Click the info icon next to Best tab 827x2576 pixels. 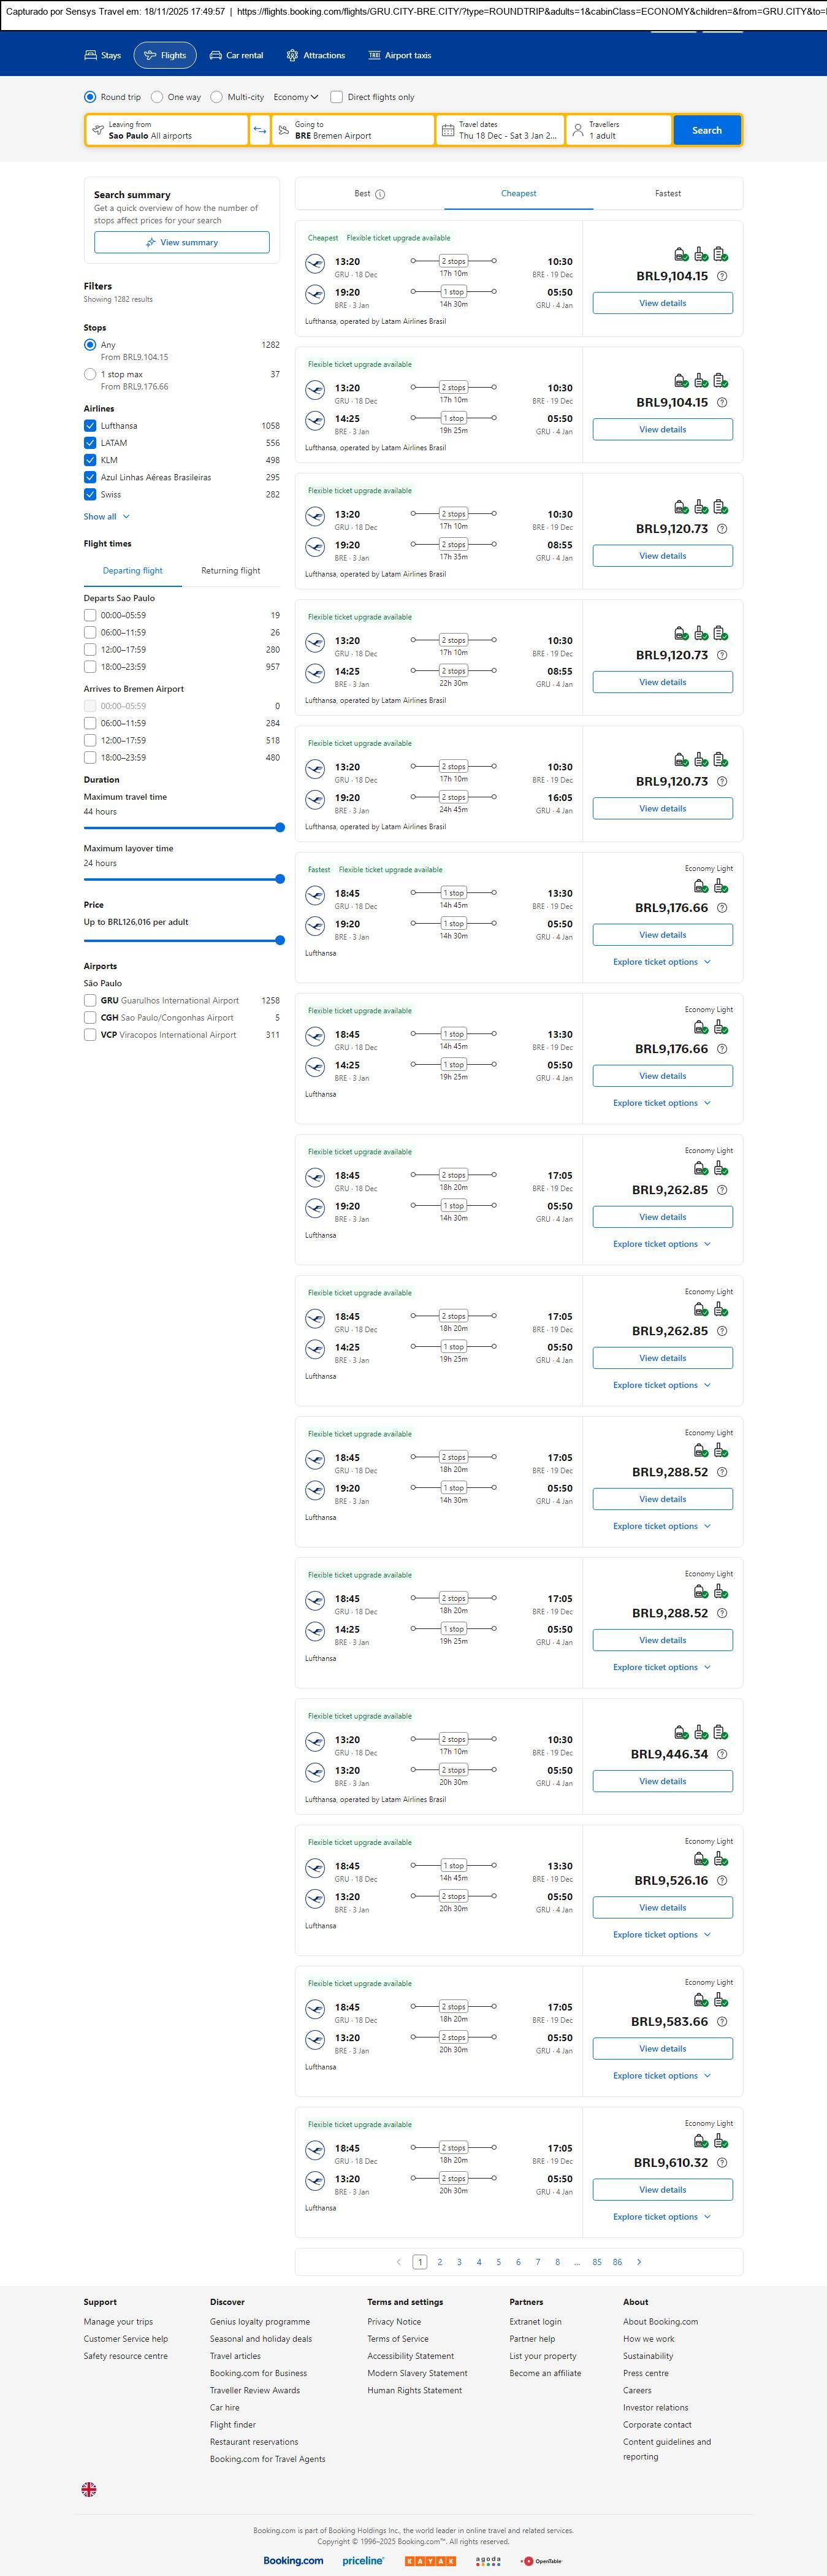[x=380, y=194]
